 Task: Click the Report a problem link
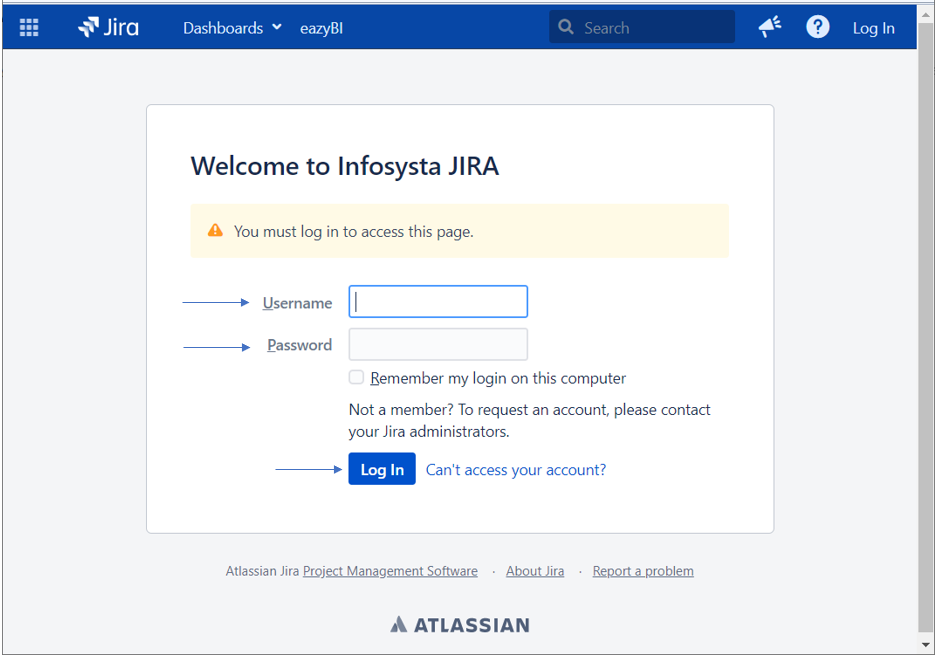click(643, 571)
